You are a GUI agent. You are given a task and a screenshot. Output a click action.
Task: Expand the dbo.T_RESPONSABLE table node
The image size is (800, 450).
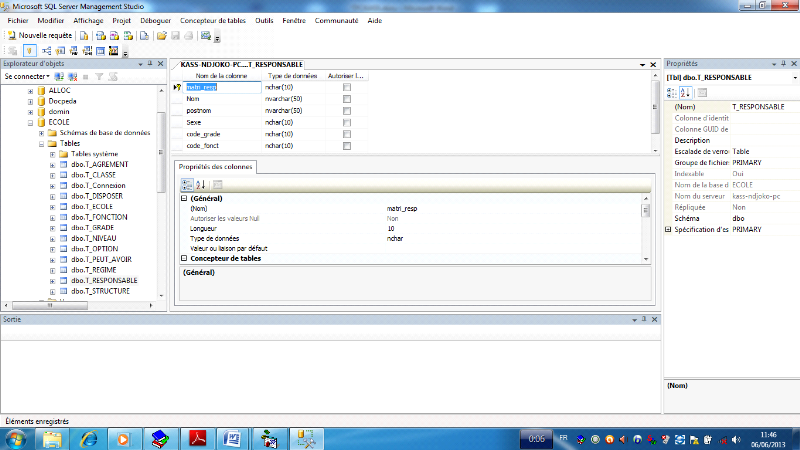[x=52, y=280]
